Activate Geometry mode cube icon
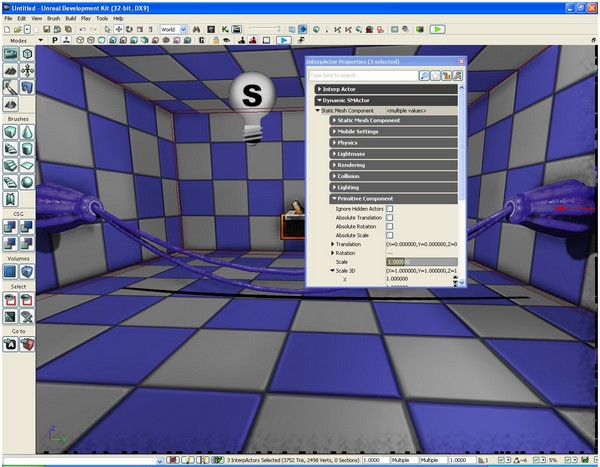 click(x=27, y=54)
